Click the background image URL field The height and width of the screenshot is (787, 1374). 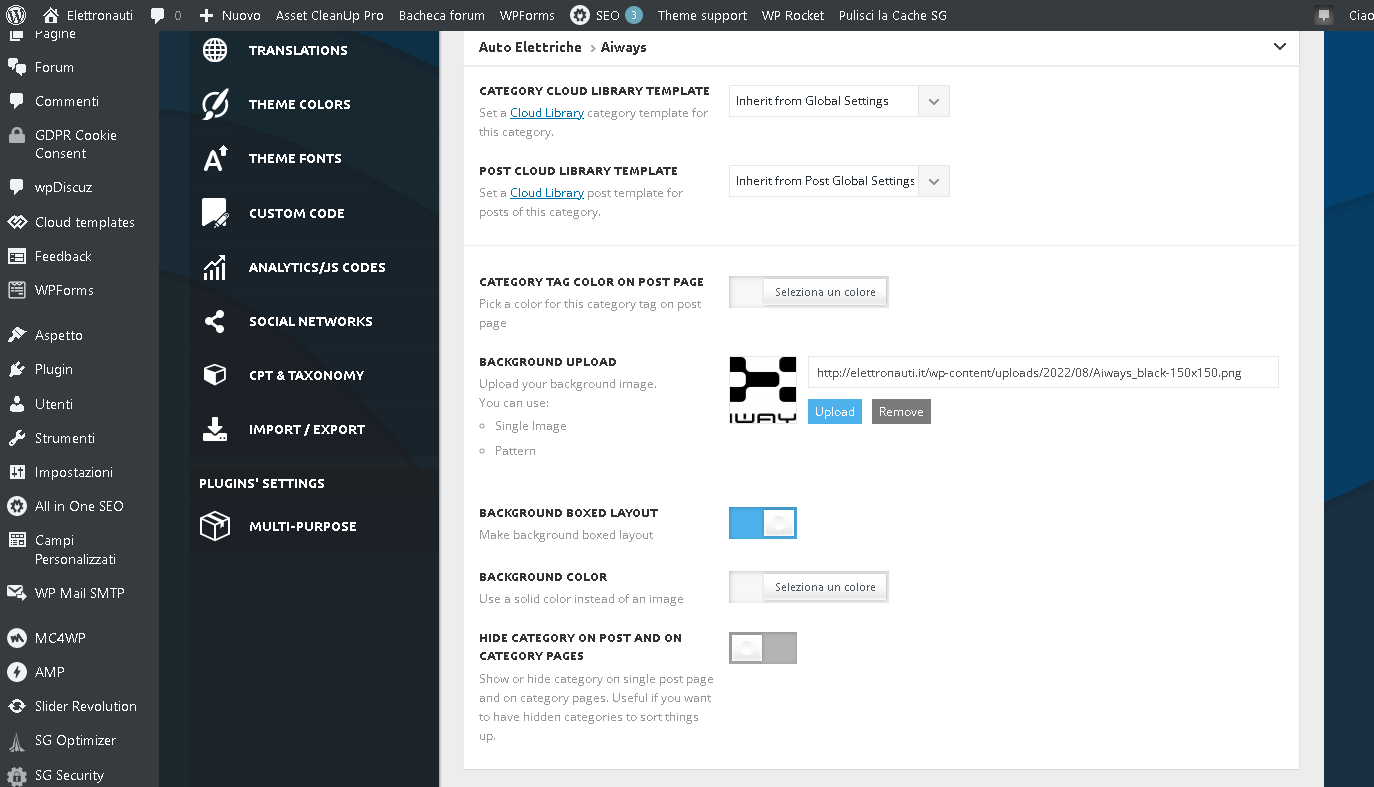[x=1043, y=372]
